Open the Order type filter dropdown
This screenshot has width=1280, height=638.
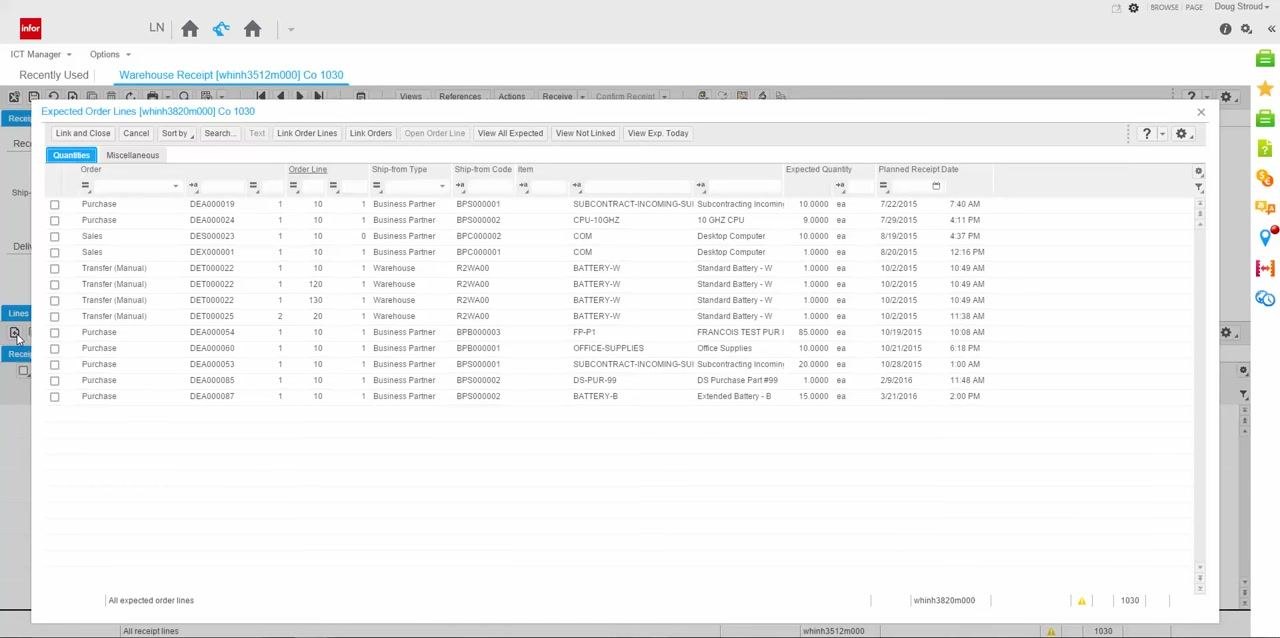(175, 186)
